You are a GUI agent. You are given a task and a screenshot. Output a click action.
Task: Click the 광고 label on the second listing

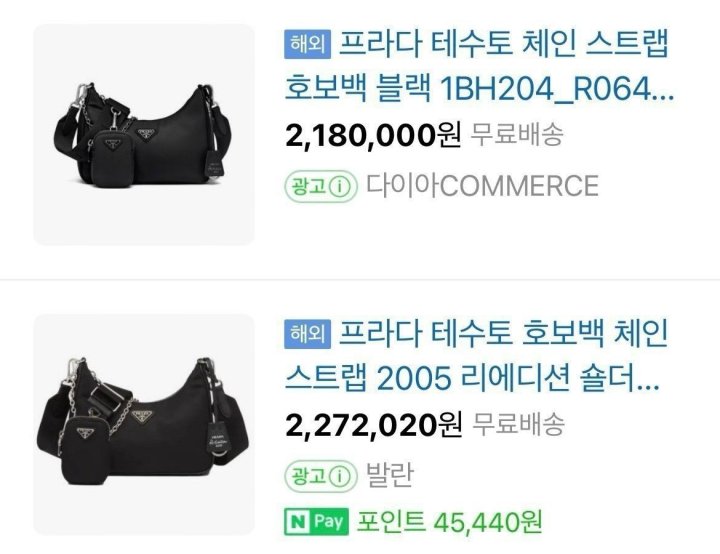(309, 476)
